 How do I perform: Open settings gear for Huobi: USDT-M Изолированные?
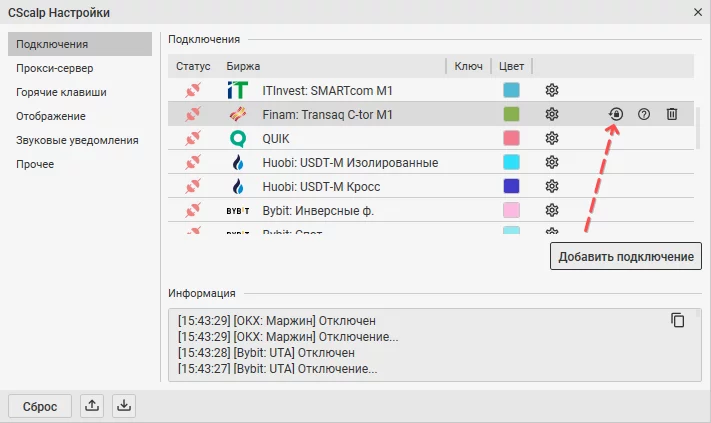[551, 162]
